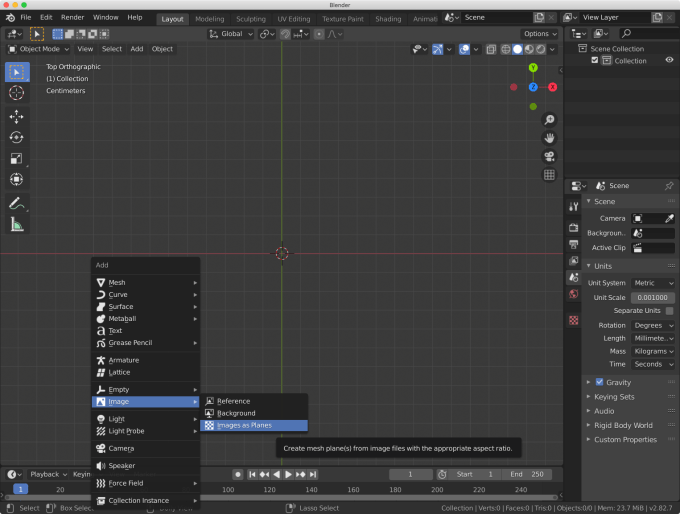The height and width of the screenshot is (514, 680).
Task: Select the Measure tool
Action: point(17,224)
